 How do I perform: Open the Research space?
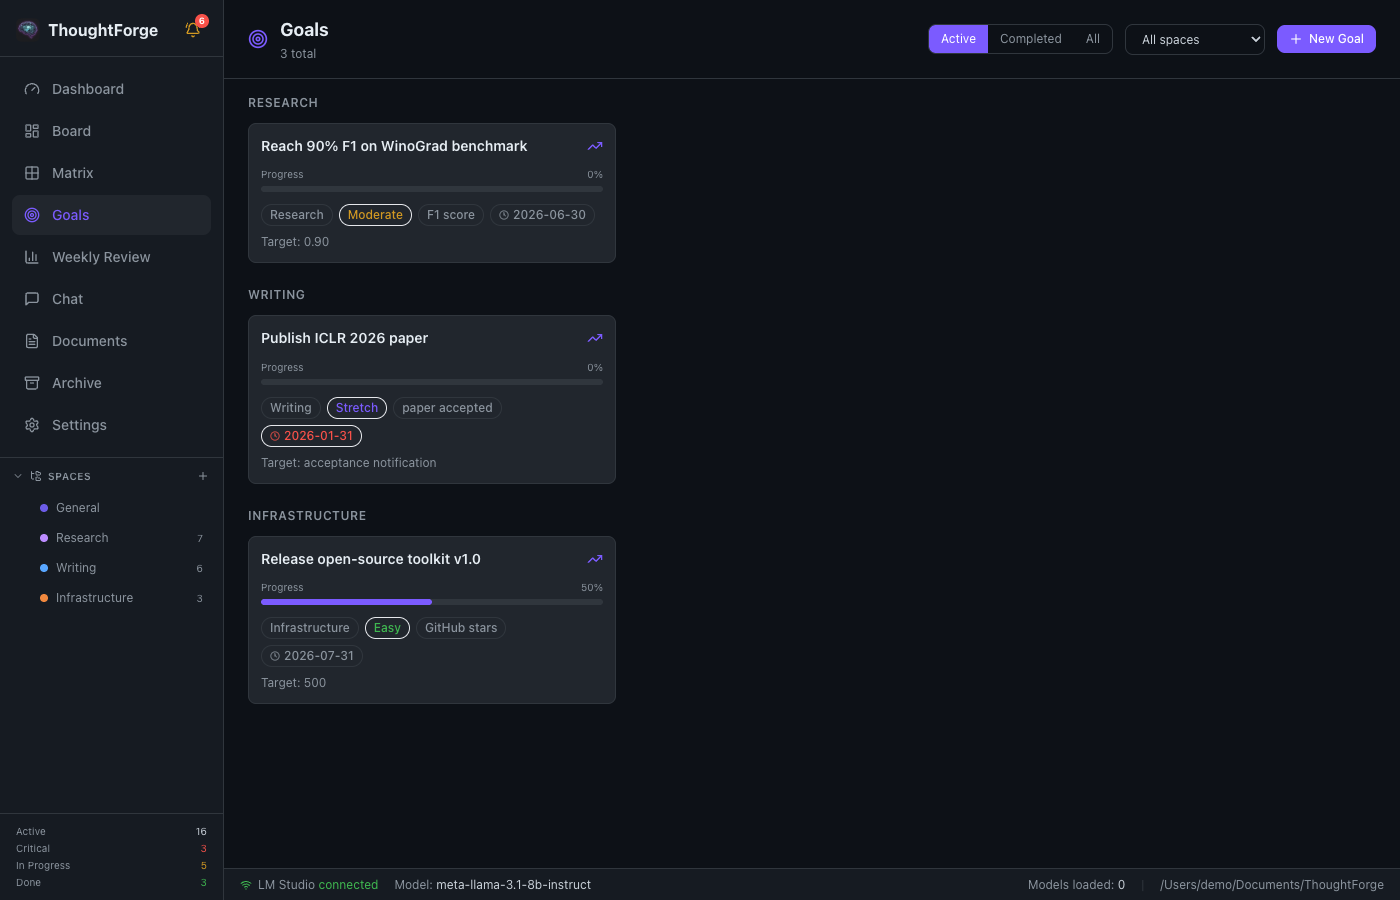tap(111, 538)
